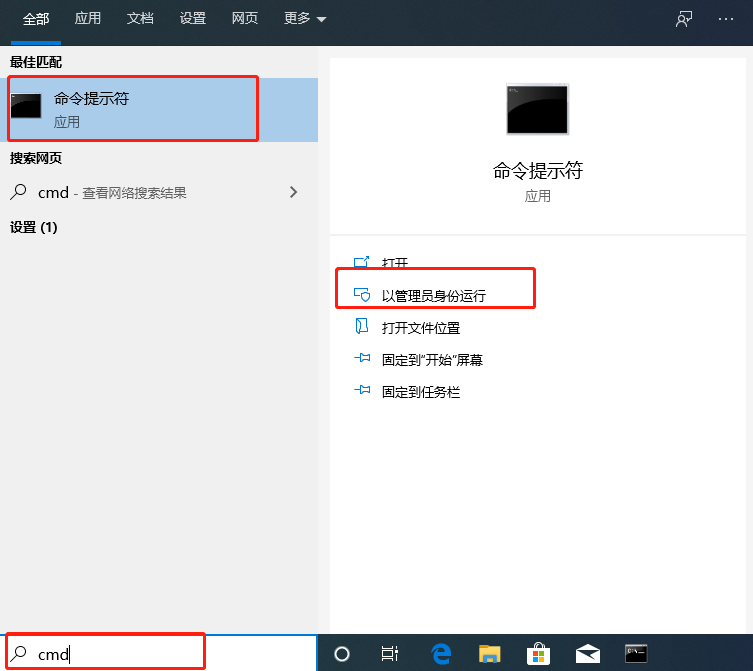This screenshot has height=671, width=753.
Task: Click the pin icon for 固定到"开始"屏幕
Action: click(x=362, y=358)
